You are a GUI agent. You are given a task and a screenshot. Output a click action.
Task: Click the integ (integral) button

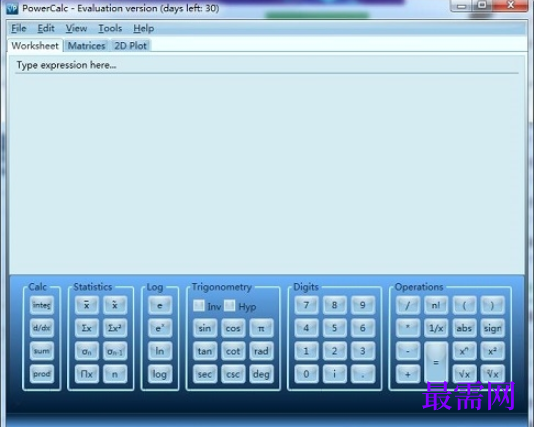[x=42, y=305]
